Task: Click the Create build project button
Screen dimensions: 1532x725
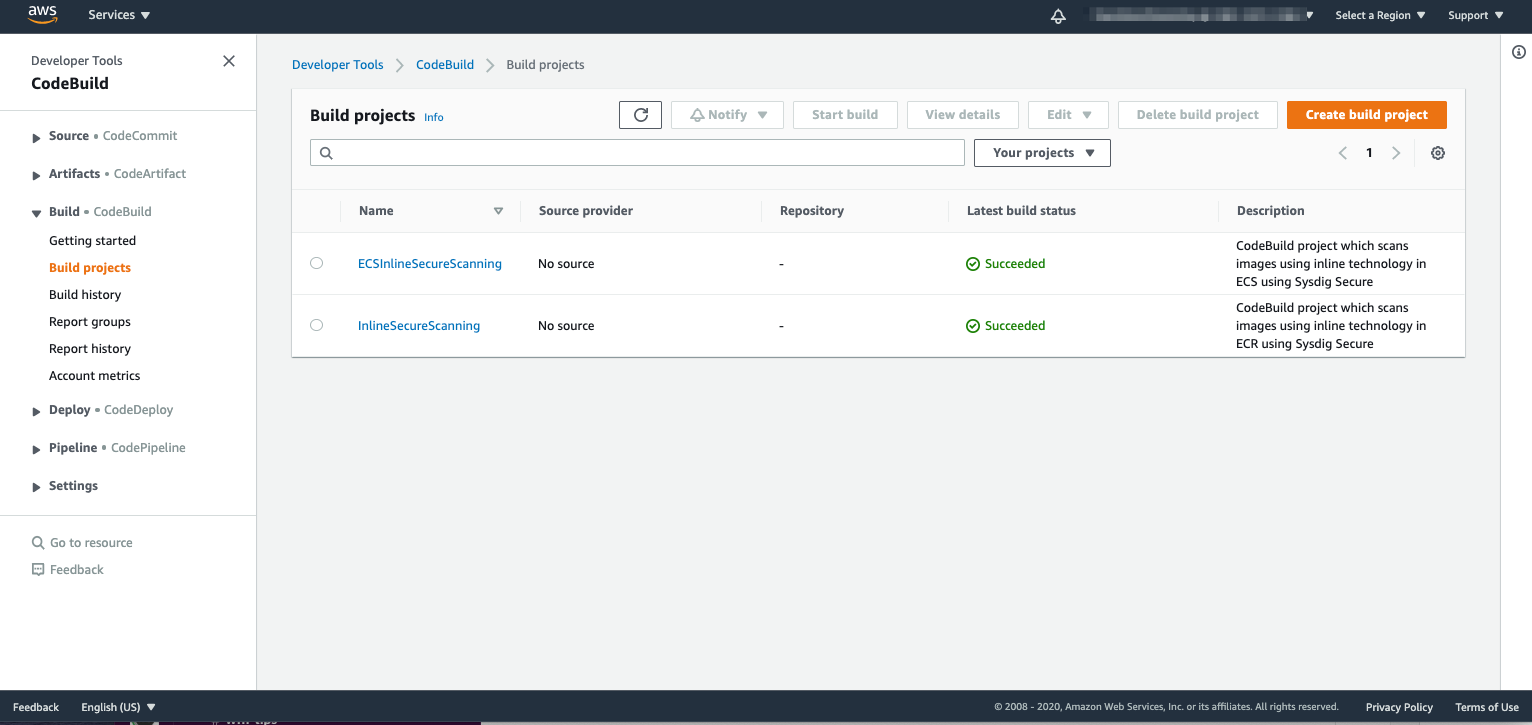Action: 1366,115
